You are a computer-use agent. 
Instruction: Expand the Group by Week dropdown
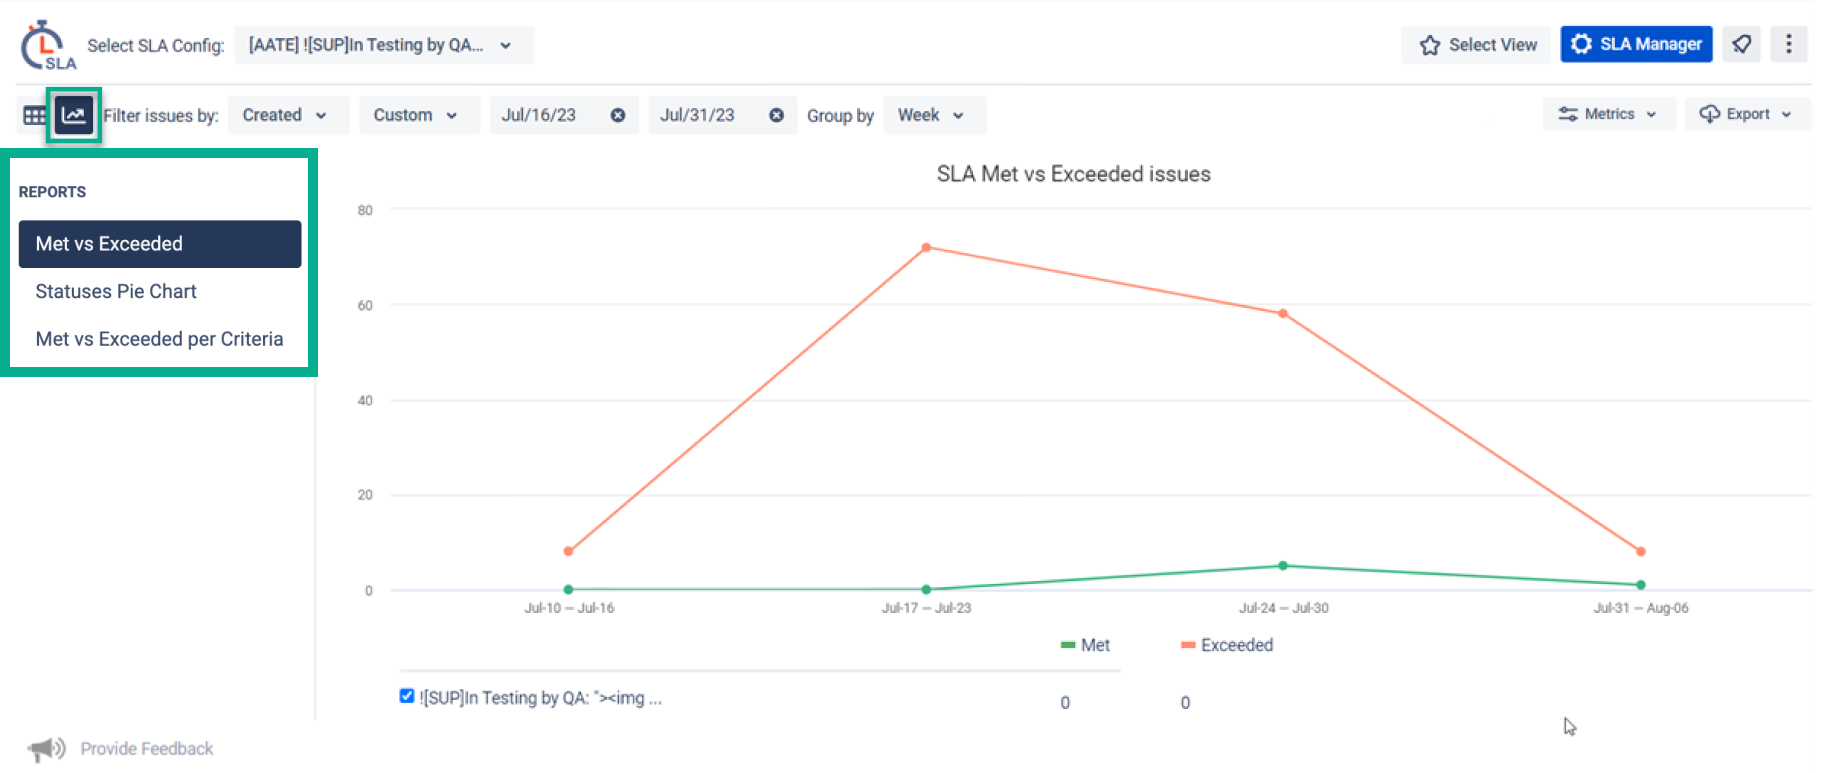[932, 115]
